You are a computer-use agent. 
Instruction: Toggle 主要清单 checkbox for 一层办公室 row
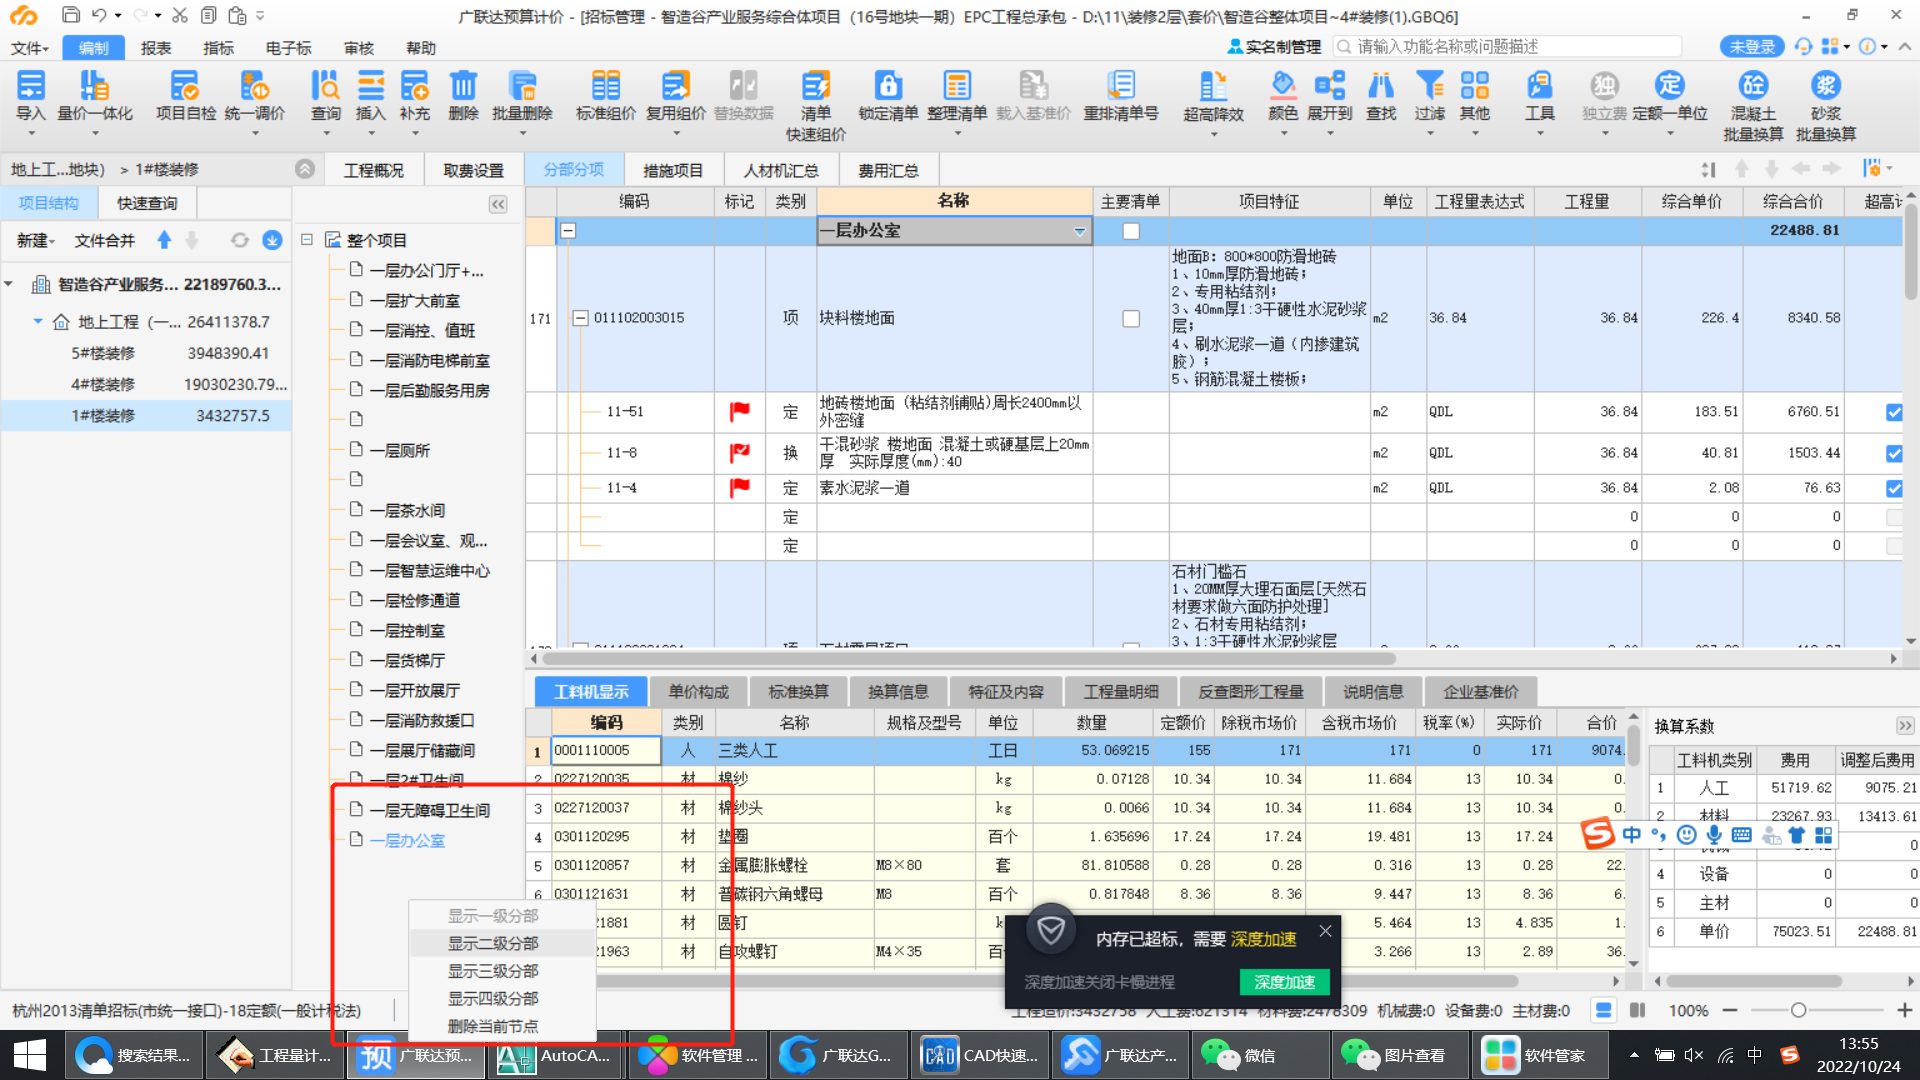click(x=1131, y=231)
